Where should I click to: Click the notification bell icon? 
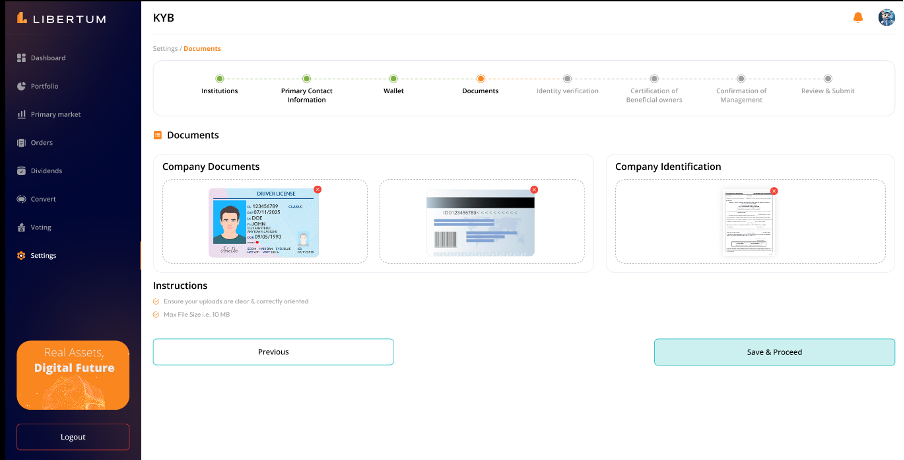(858, 18)
